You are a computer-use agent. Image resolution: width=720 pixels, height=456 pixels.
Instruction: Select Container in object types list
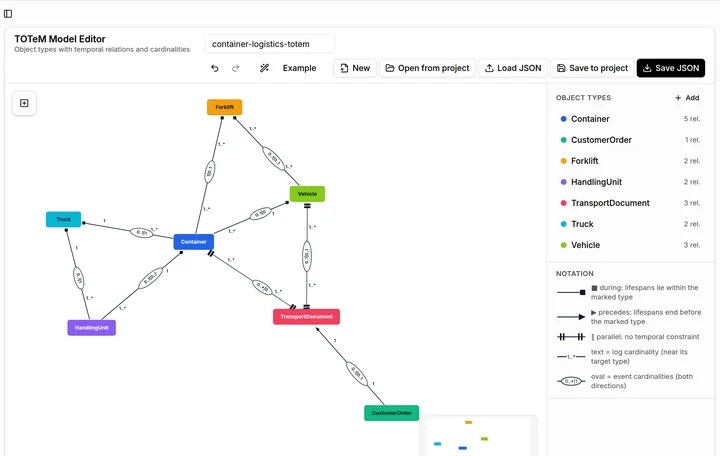pos(630,119)
